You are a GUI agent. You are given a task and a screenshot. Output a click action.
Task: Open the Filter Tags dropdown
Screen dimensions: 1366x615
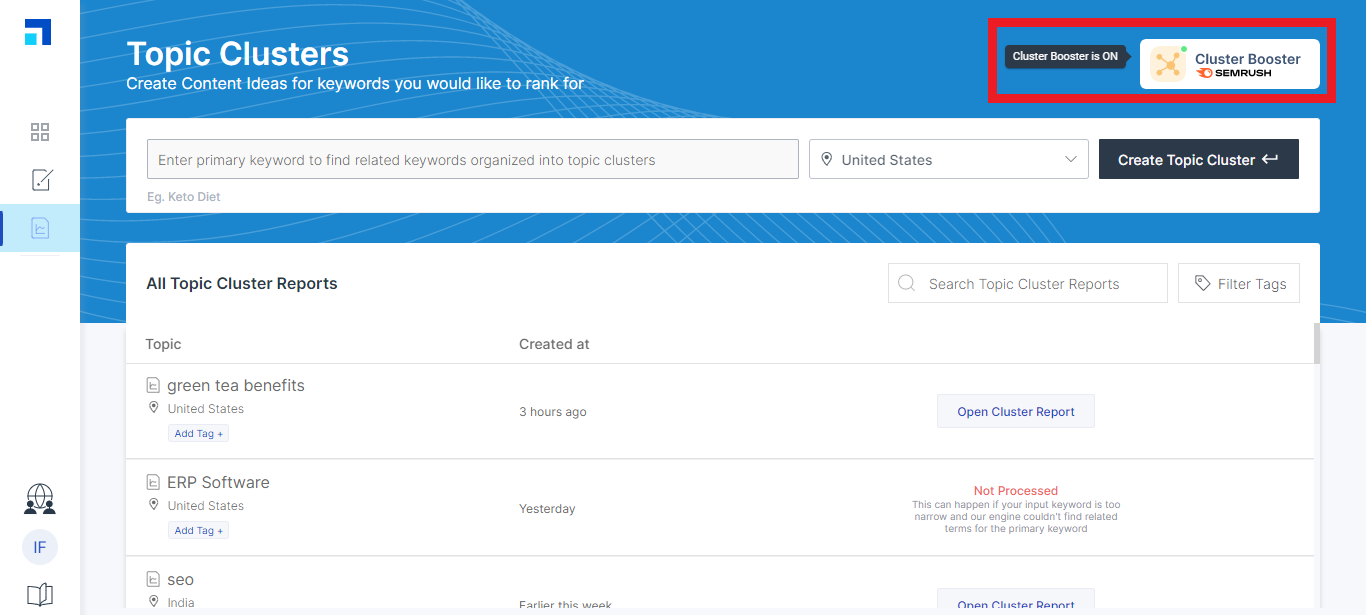coord(1238,284)
